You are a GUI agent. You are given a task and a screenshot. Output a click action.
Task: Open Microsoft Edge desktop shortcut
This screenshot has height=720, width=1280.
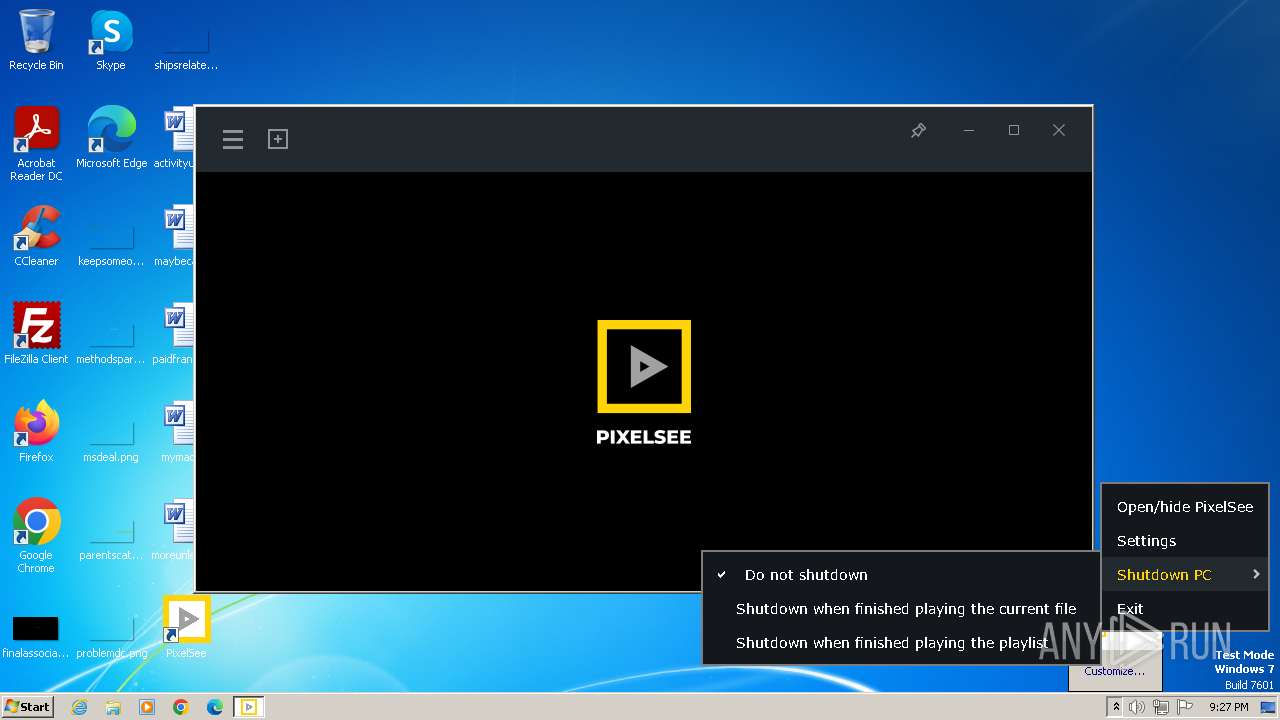111,138
